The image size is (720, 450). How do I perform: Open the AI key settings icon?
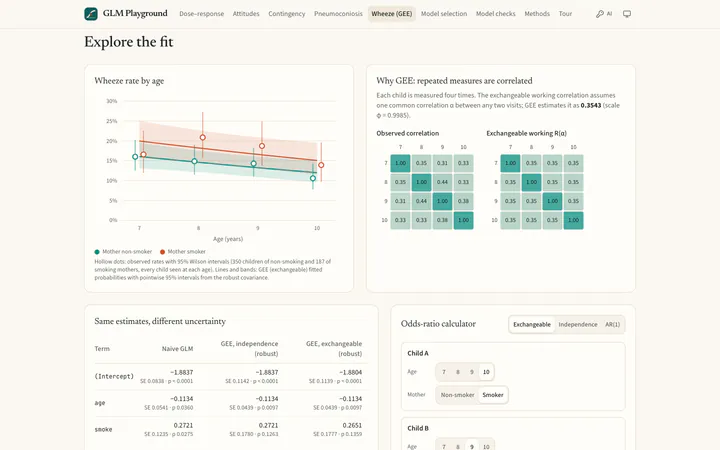(604, 14)
